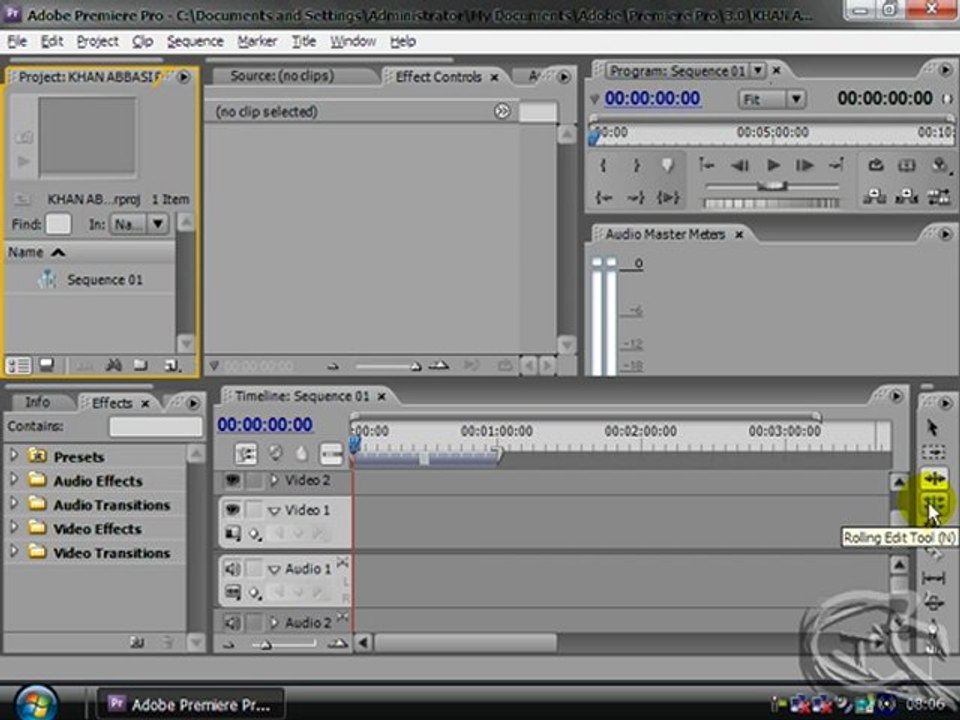Switch Project panel to Icon view
Viewport: 960px width, 720px height.
tap(47, 366)
